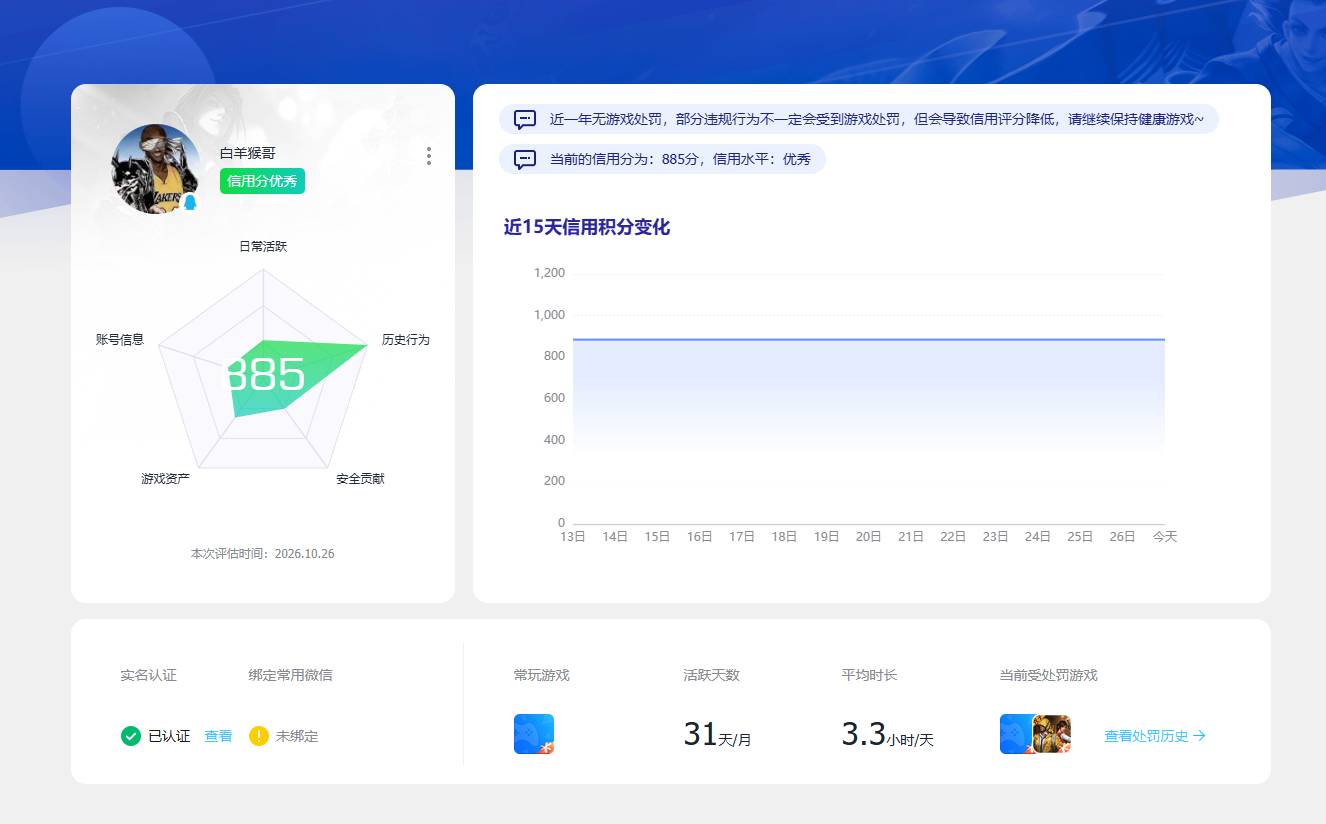Click the chat icon beside 近一年无游戏处罚 notice
This screenshot has height=824, width=1326.
(x=525, y=119)
